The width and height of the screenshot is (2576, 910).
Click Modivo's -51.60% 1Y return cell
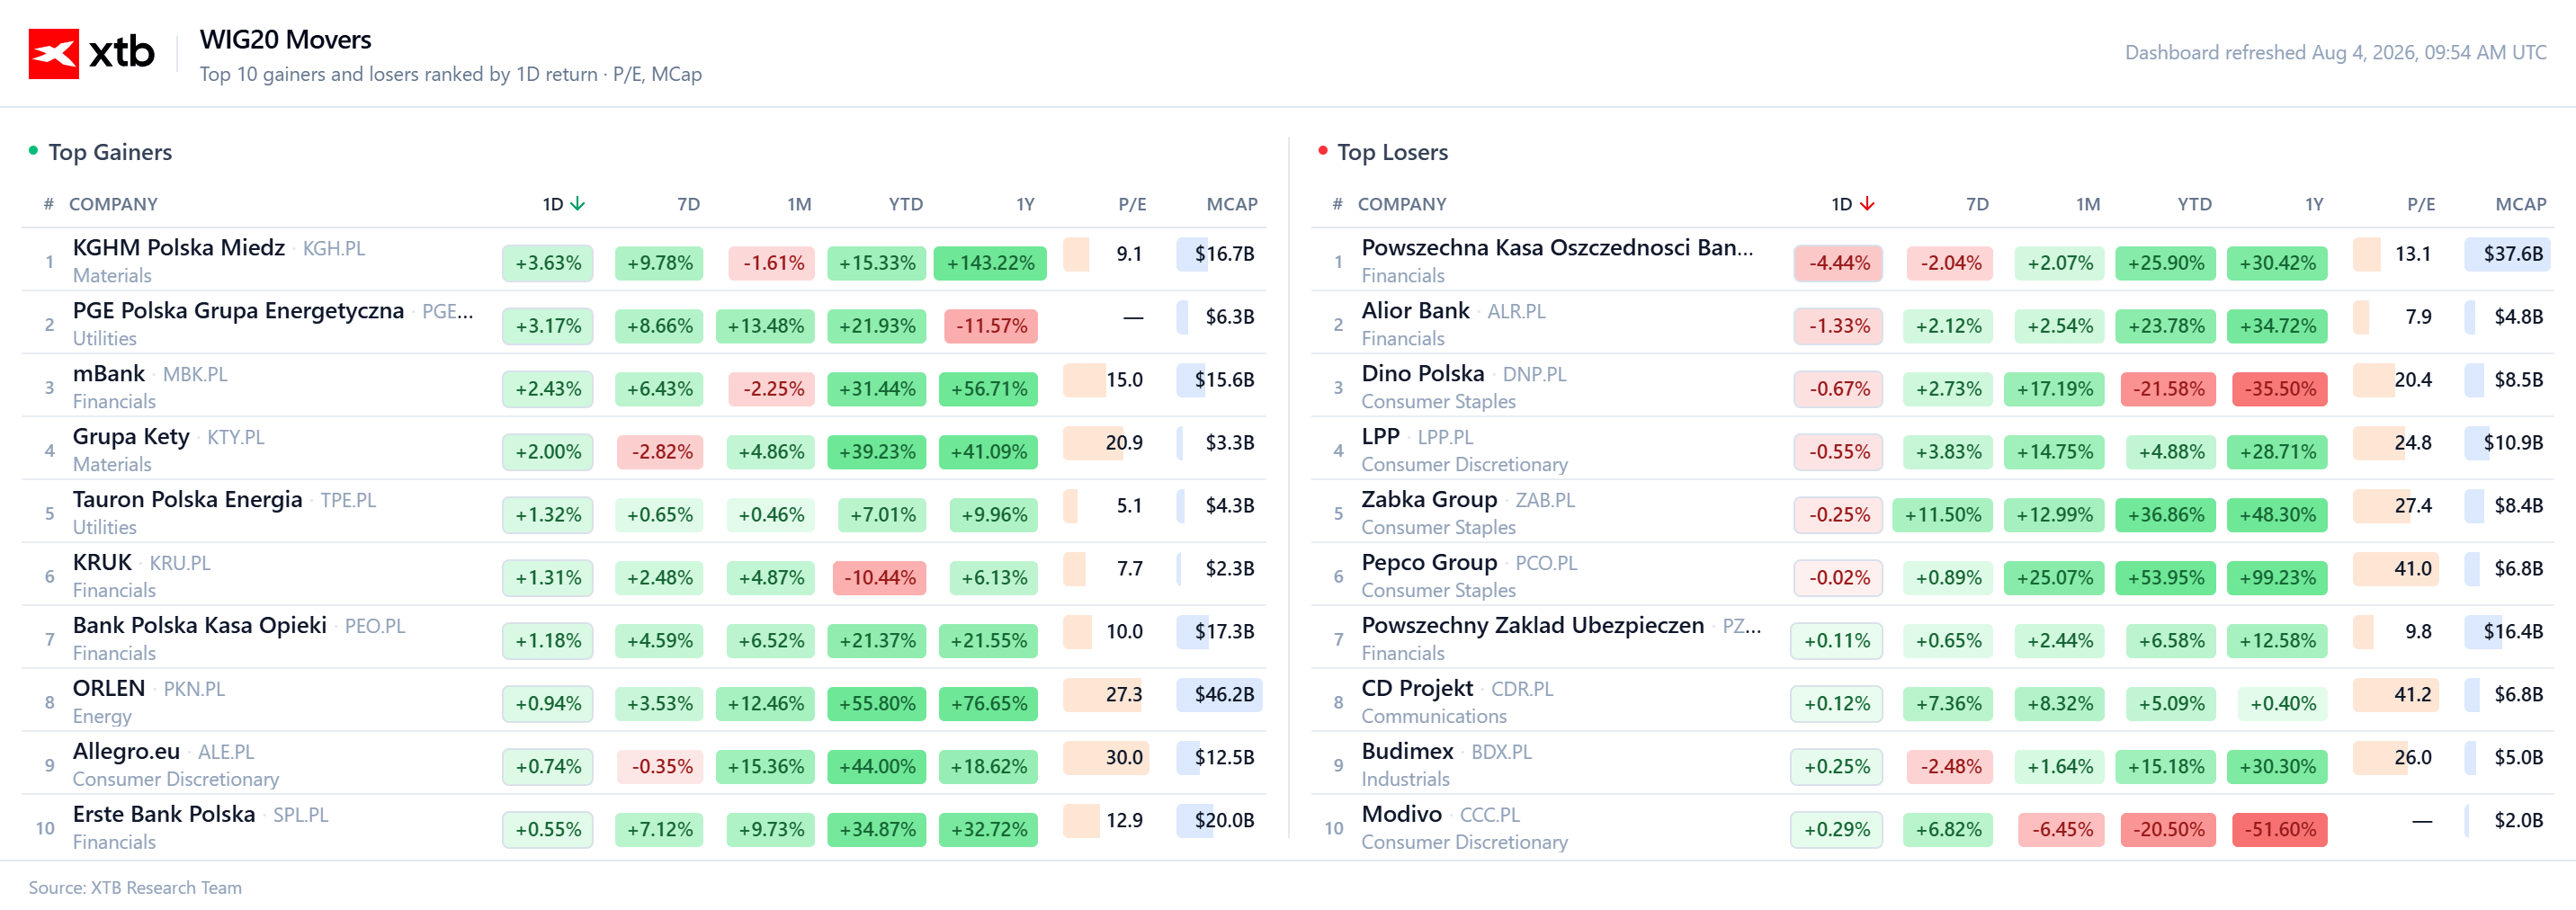tap(2279, 829)
